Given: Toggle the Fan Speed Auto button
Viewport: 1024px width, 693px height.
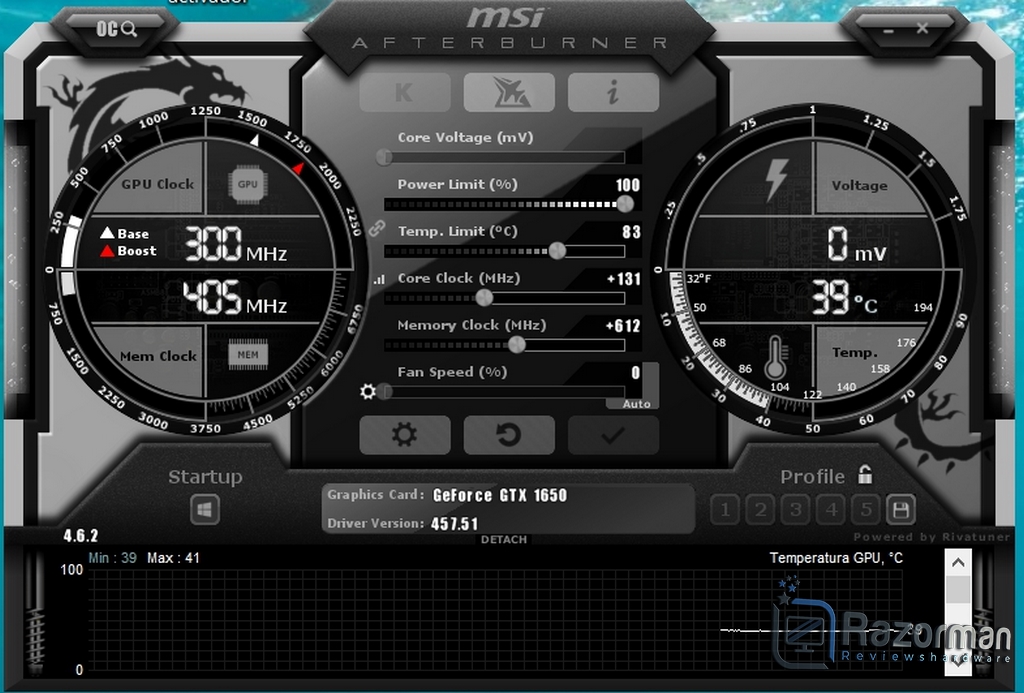Looking at the screenshot, I should coord(637,404).
